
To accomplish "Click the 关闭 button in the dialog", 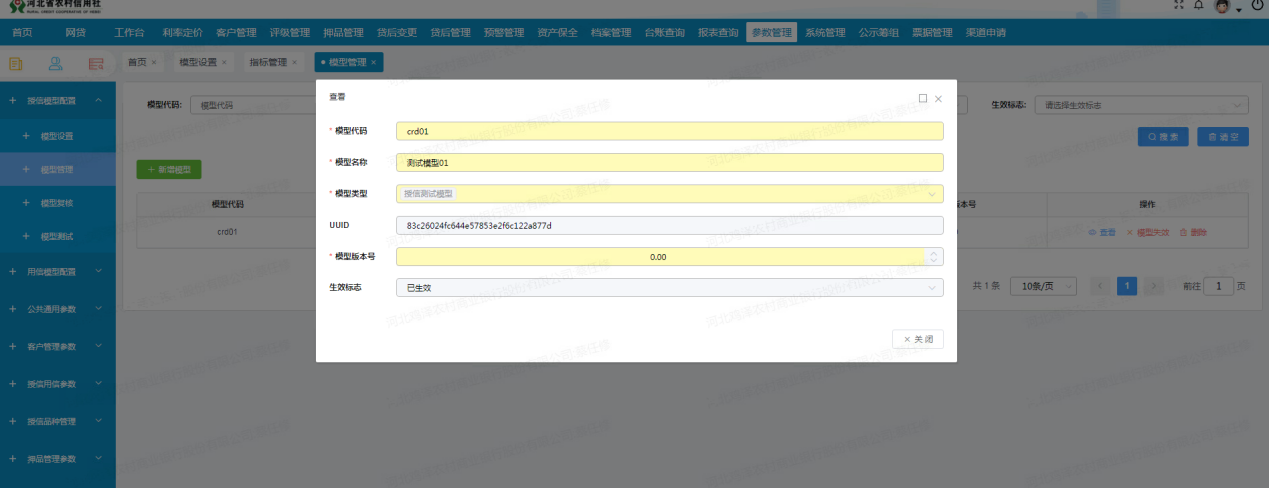I will tap(918, 339).
